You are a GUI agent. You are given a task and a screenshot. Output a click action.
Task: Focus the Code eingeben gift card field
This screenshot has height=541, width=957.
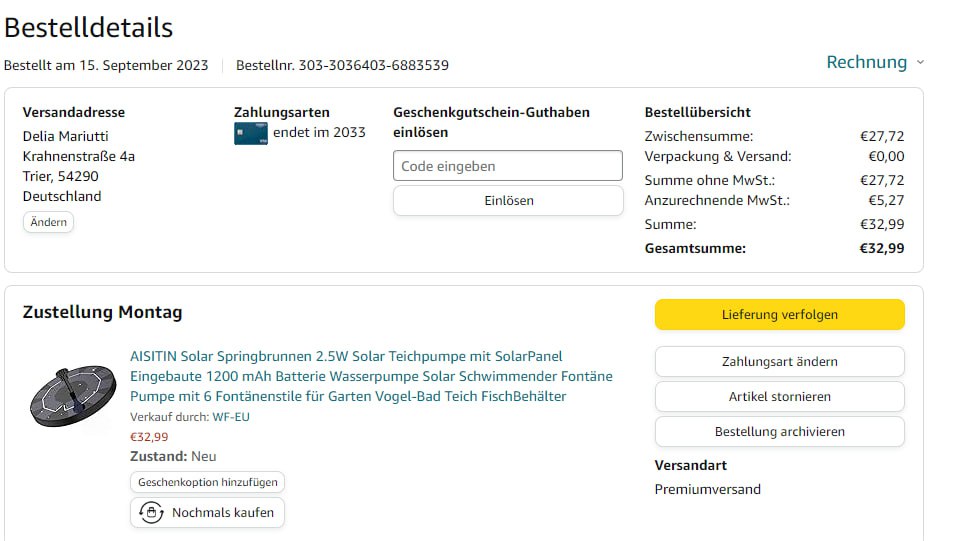tap(508, 166)
